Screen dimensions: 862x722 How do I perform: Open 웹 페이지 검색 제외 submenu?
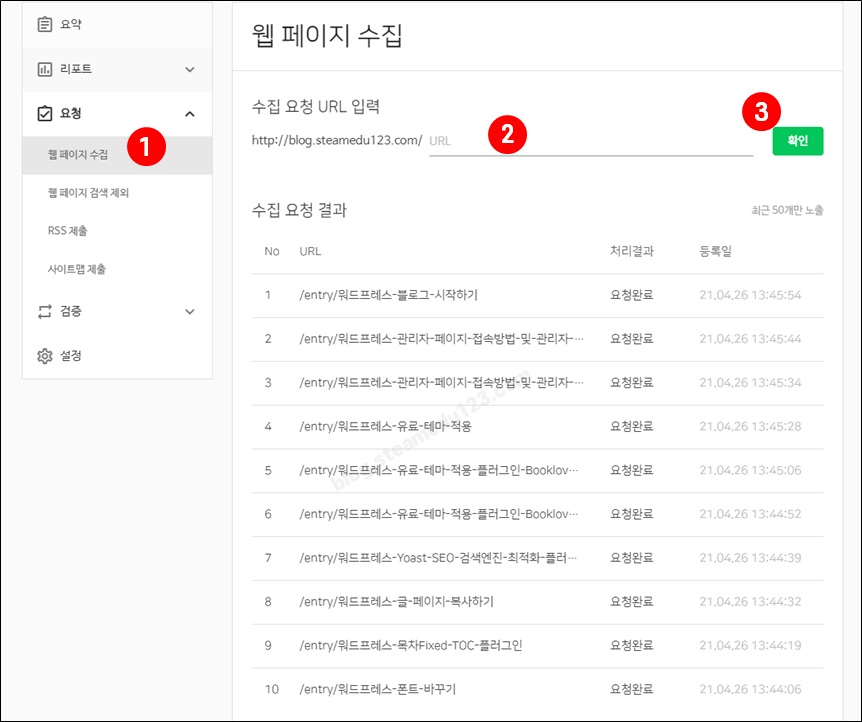coord(89,192)
